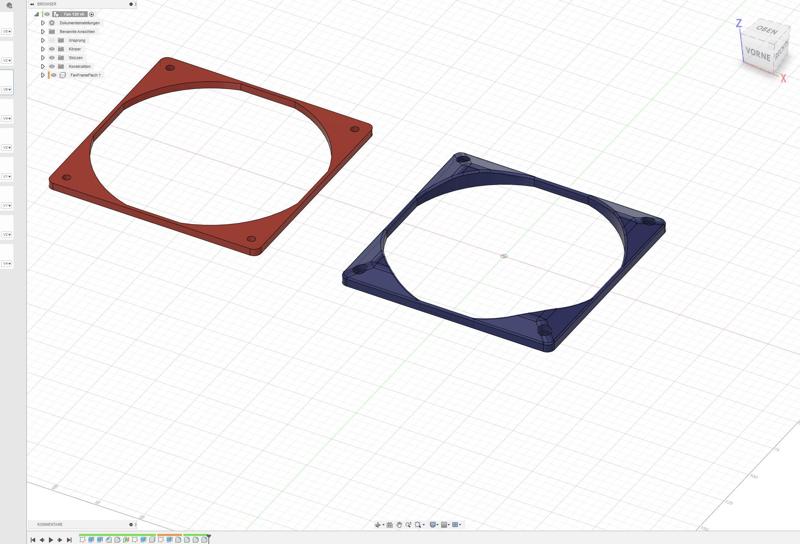Play the design timeline
The width and height of the screenshot is (800, 544).
point(51,540)
